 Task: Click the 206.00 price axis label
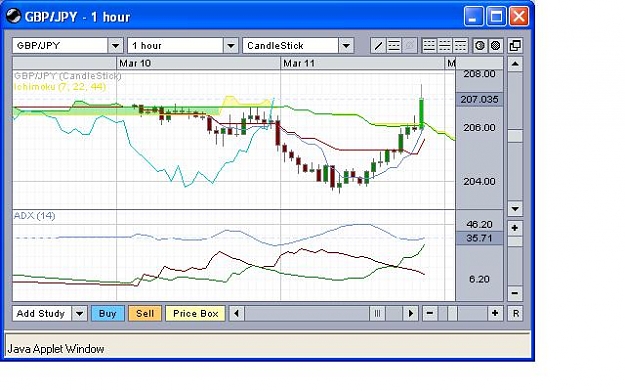tap(480, 128)
